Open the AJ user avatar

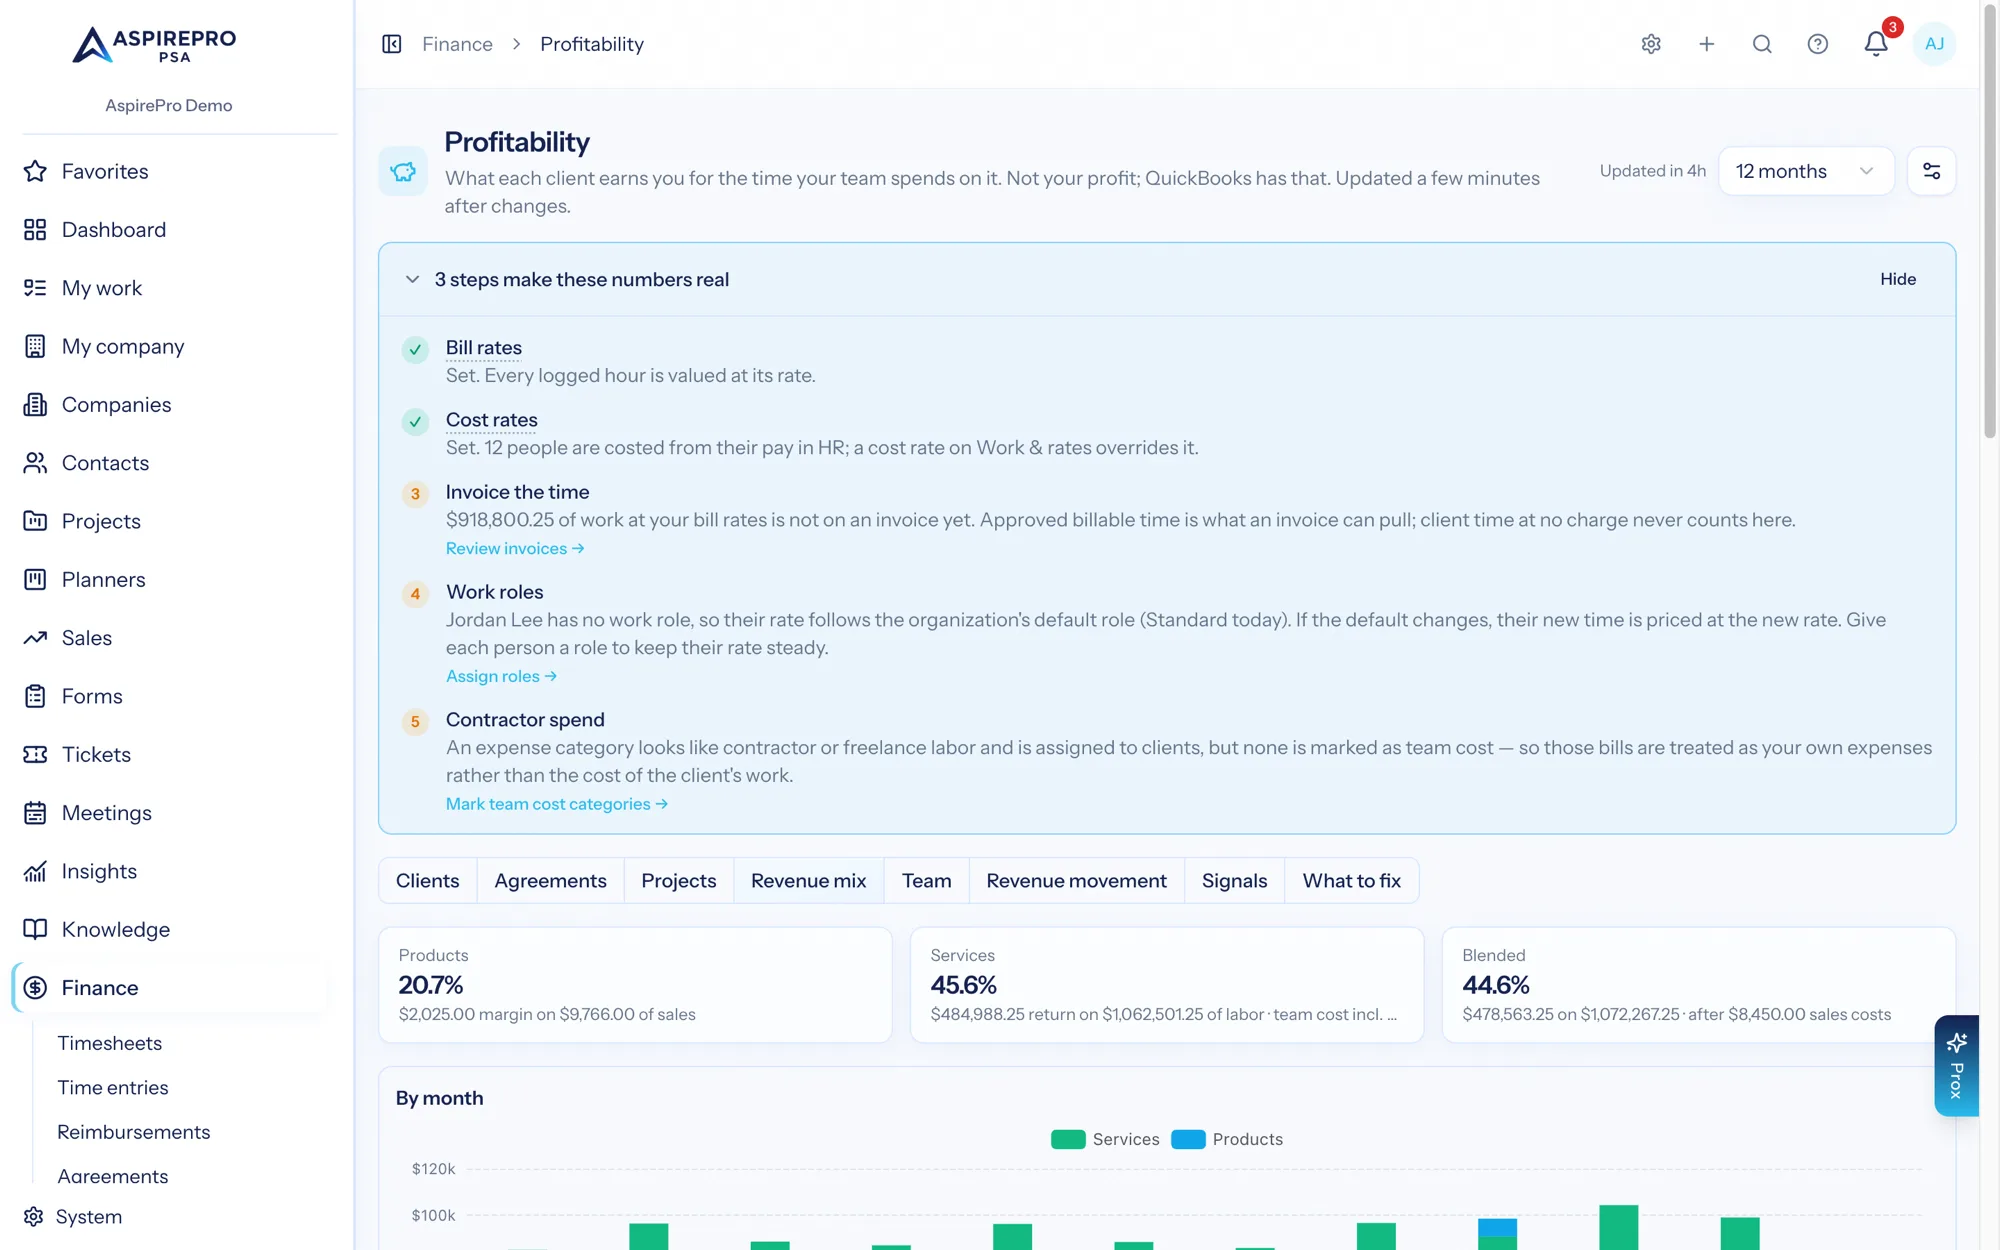pos(1934,44)
